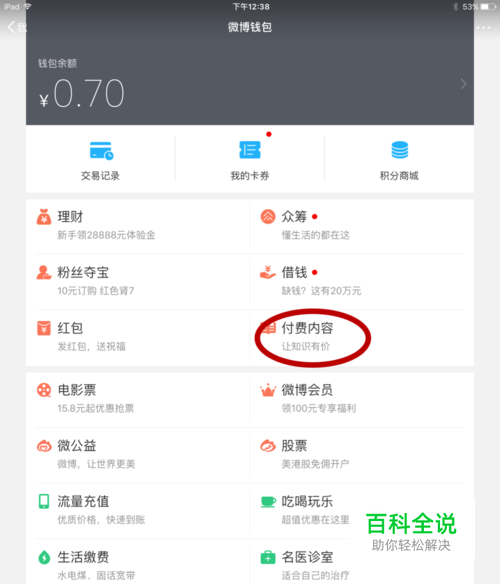Go back to 我 page
Screen dimensions: 500x584
pyautogui.click(x=17, y=27)
